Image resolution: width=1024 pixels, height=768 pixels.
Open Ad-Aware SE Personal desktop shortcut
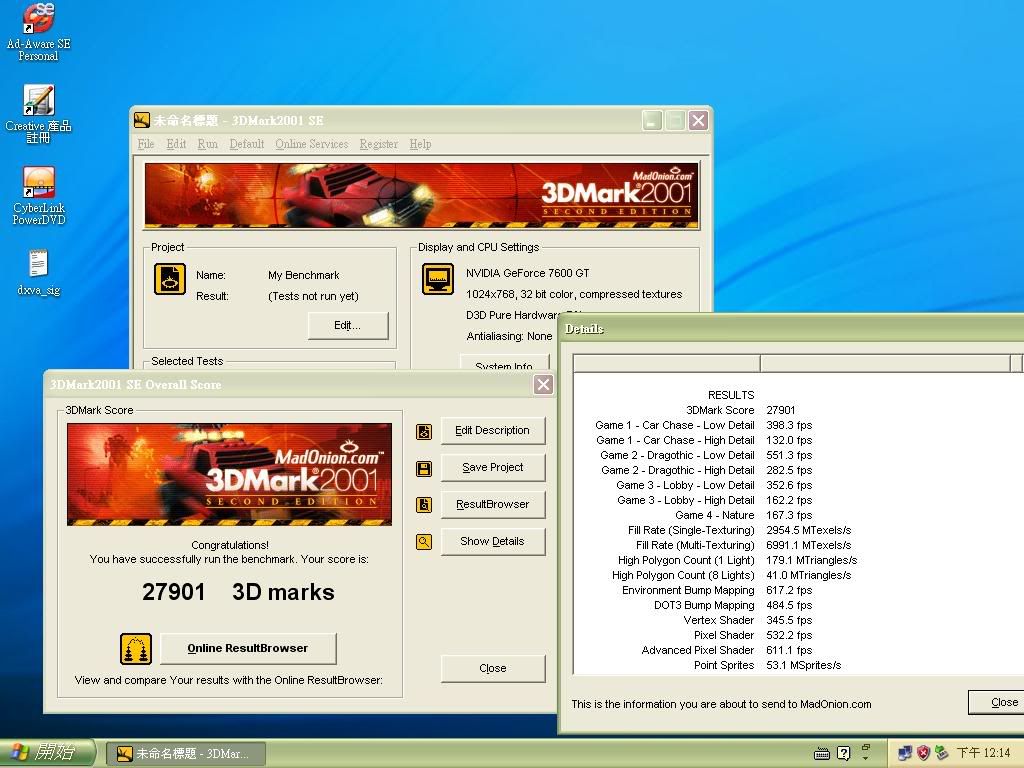click(x=38, y=20)
